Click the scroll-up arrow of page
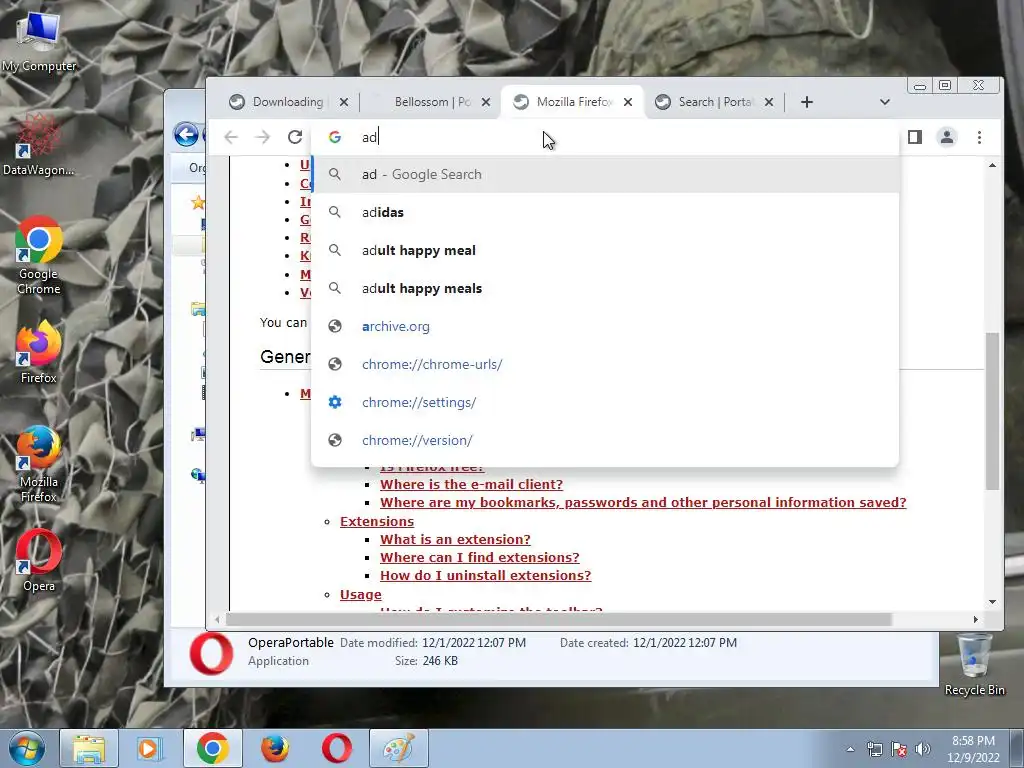The width and height of the screenshot is (1024, 768). (993, 166)
